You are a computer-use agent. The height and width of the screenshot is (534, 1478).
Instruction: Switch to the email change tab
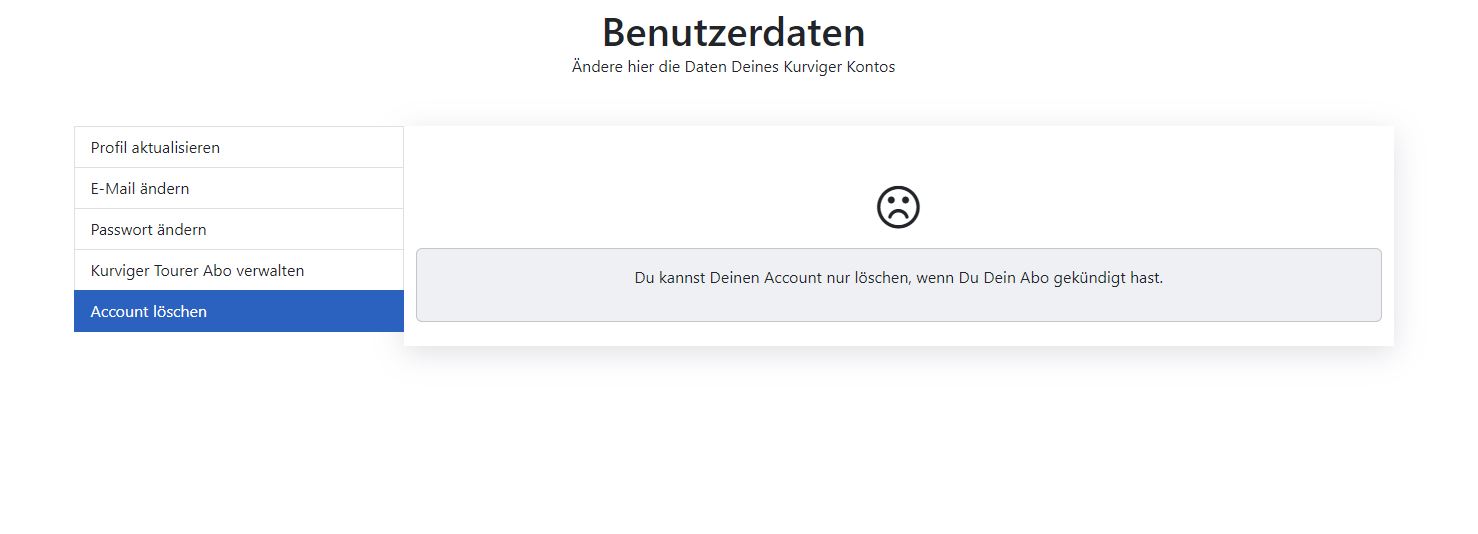tap(140, 188)
